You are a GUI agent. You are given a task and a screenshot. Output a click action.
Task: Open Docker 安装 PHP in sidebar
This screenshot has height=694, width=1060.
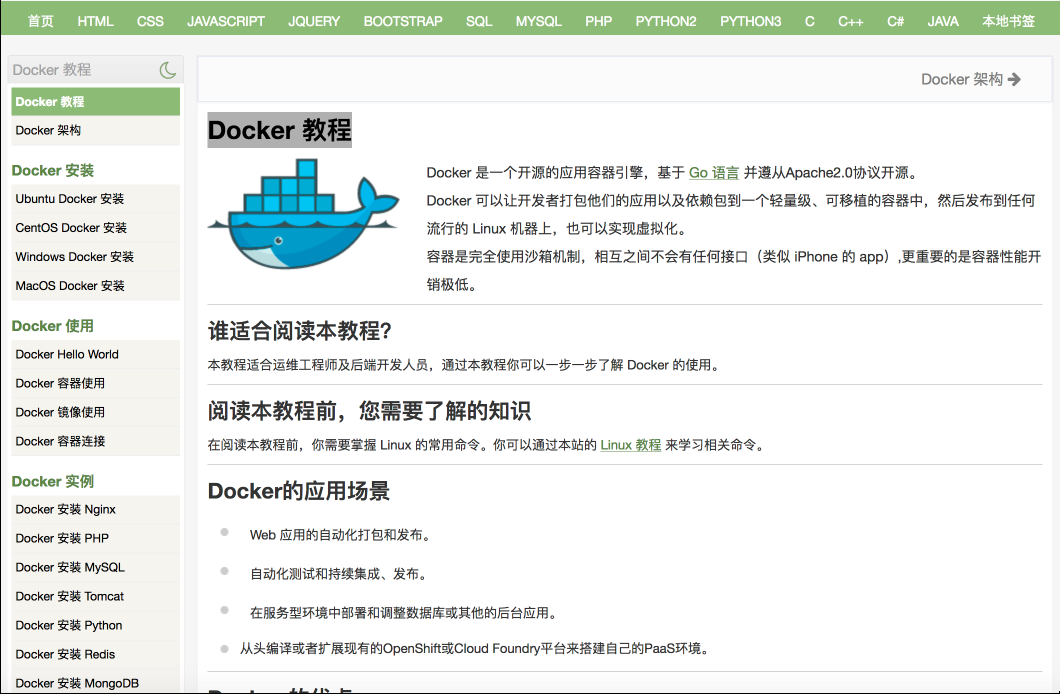[95, 539]
